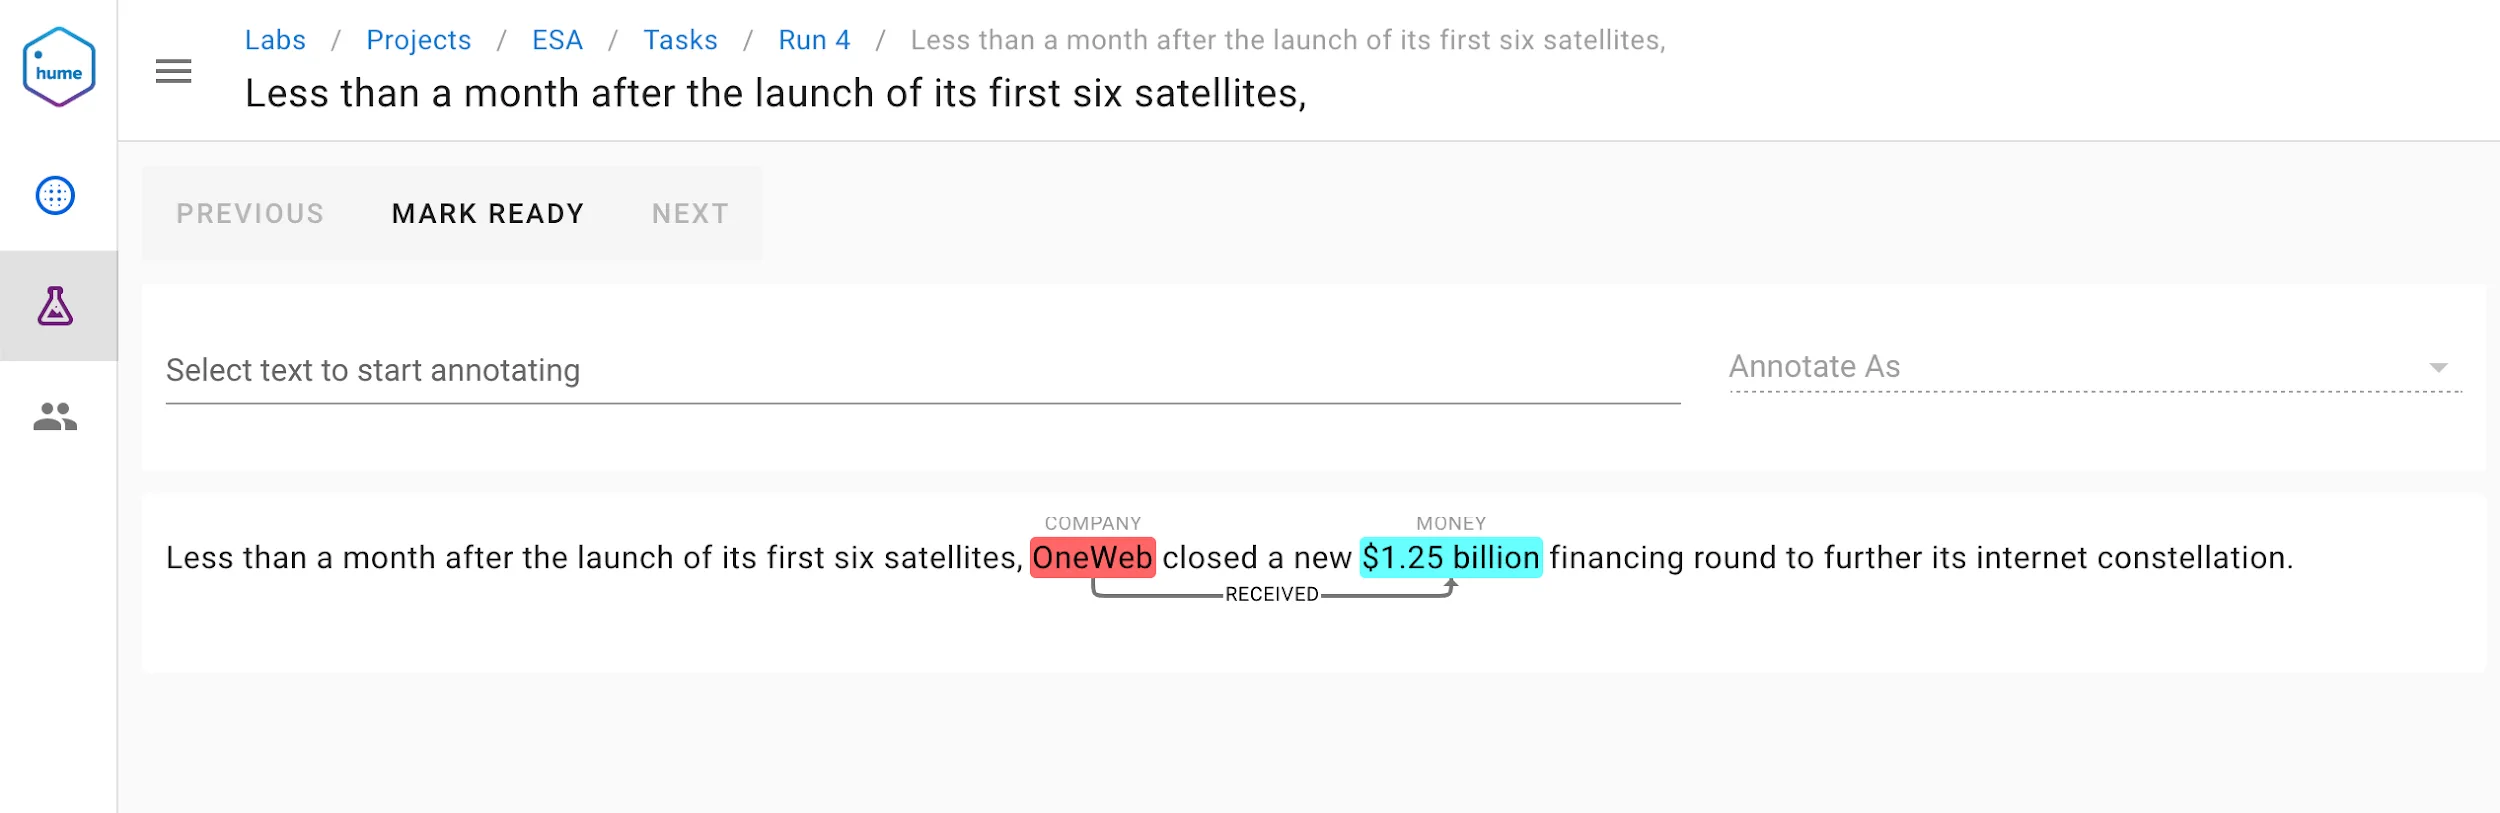Click the 'Select text to start annotating' field
This screenshot has width=2500, height=813.
point(922,371)
